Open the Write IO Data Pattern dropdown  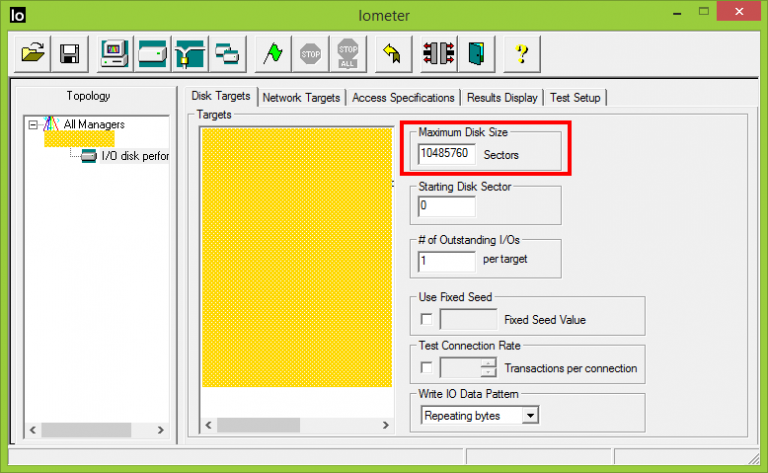tap(530, 414)
